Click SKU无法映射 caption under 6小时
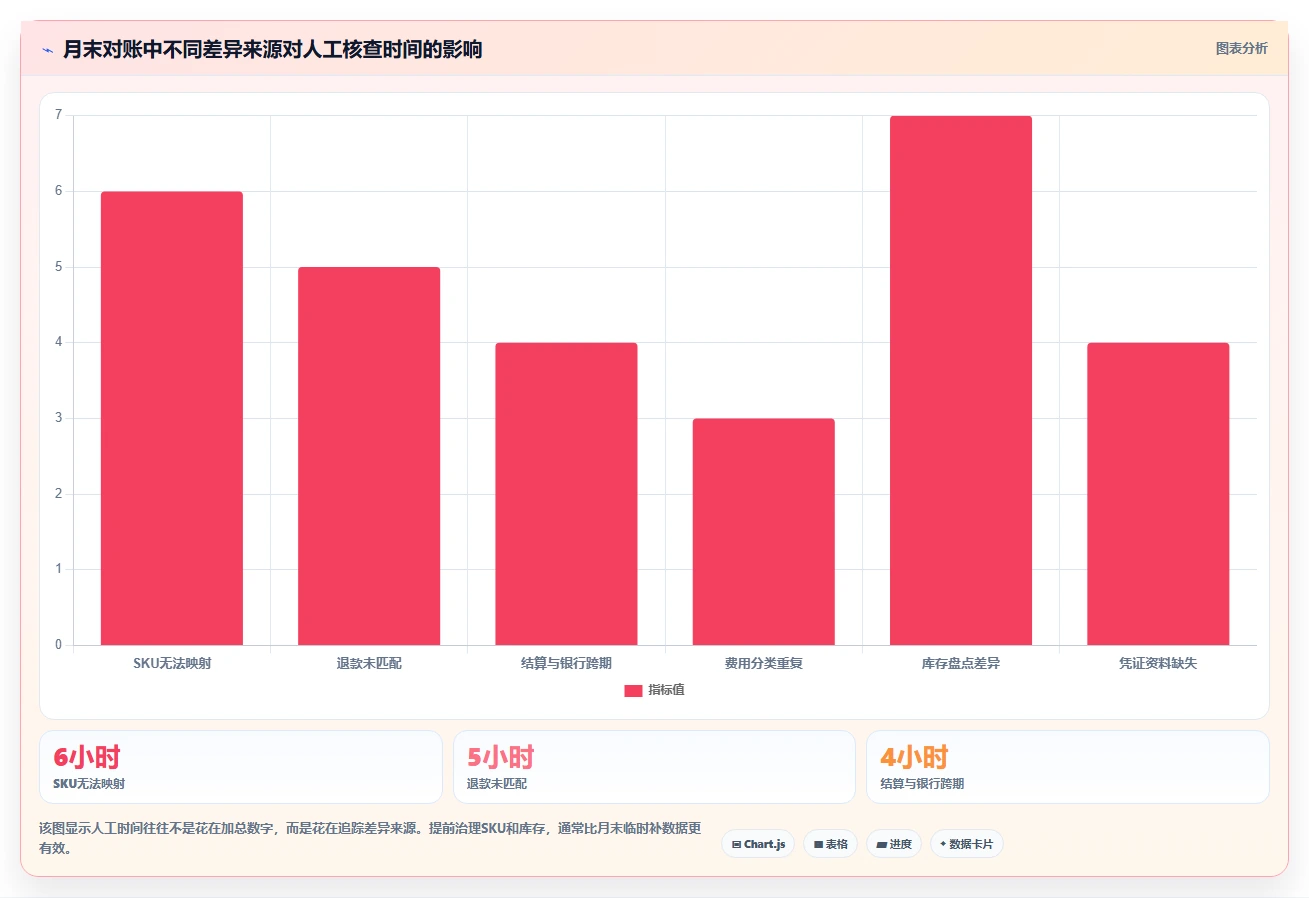 (x=89, y=784)
